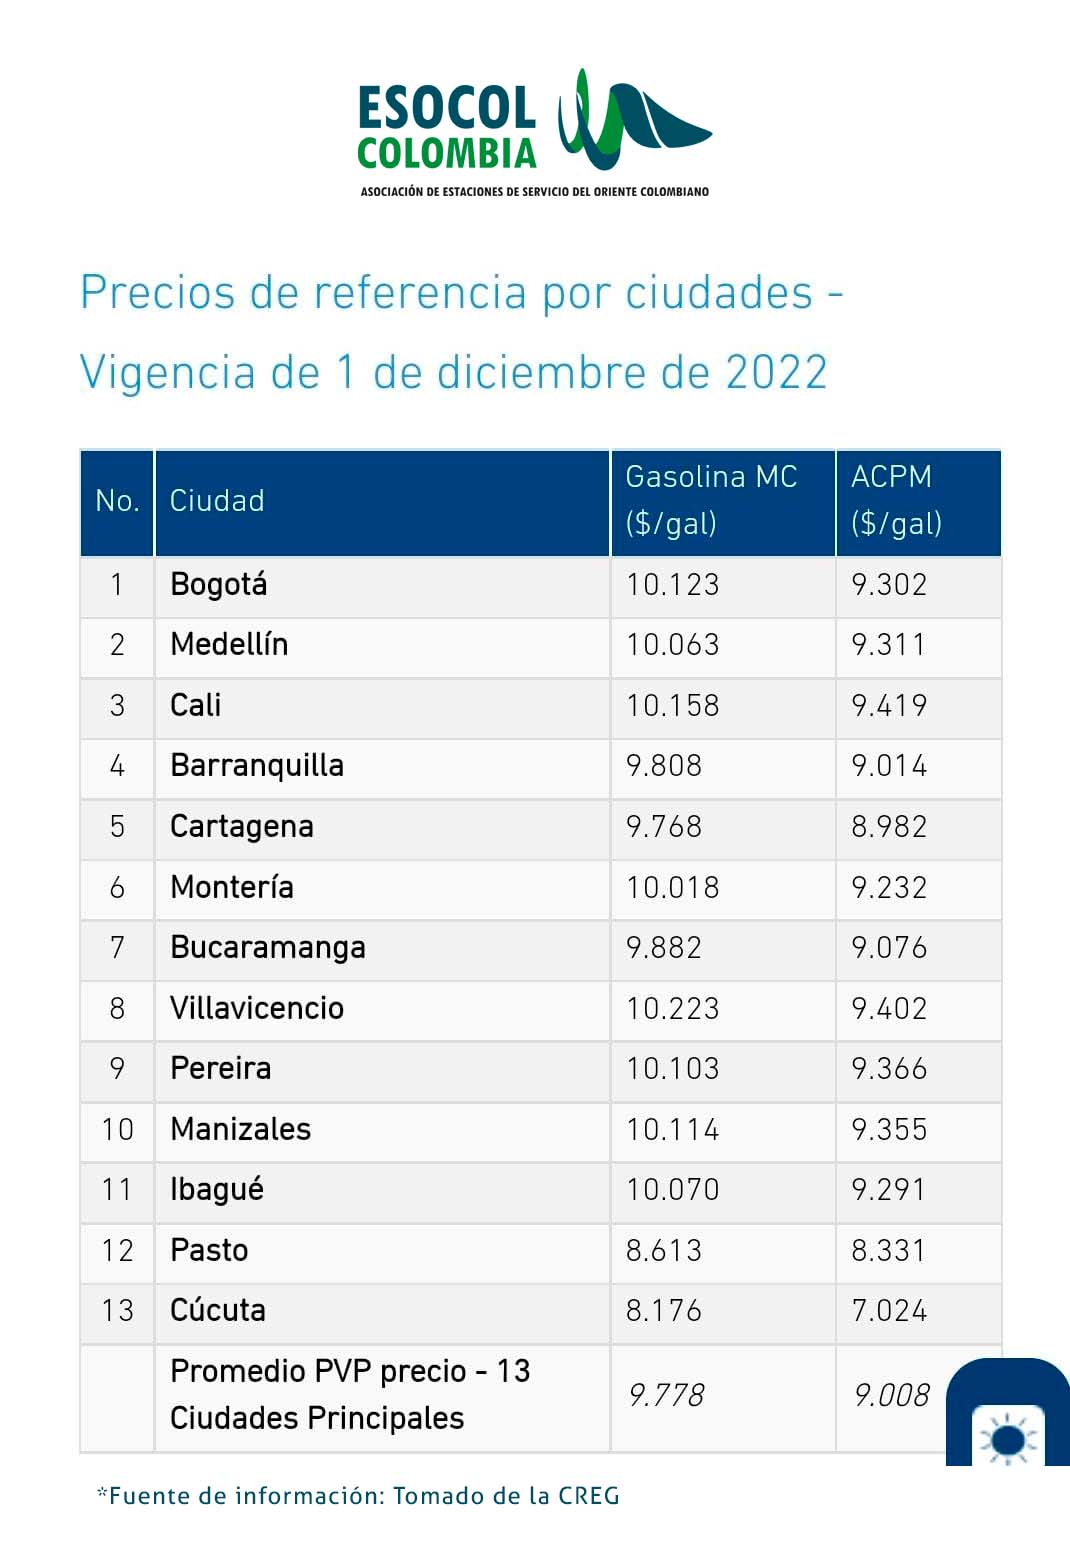Click the Pasto city name
1070x1564 pixels.
(209, 1250)
